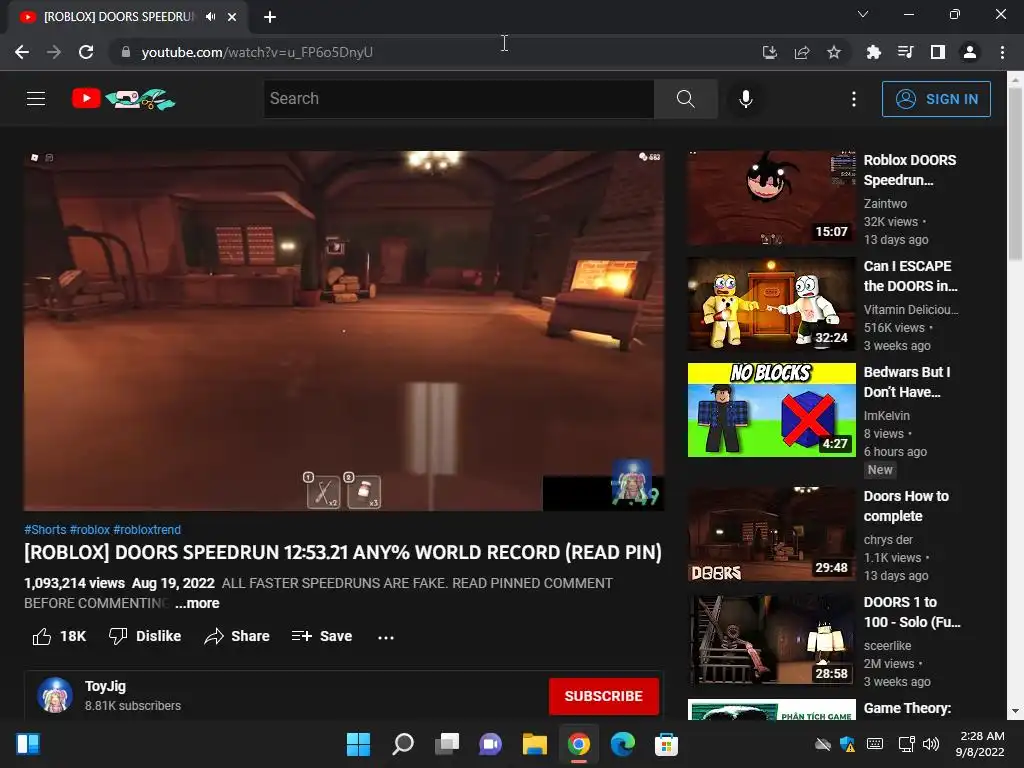Open Task View on taskbar
The image size is (1024, 768).
point(447,744)
